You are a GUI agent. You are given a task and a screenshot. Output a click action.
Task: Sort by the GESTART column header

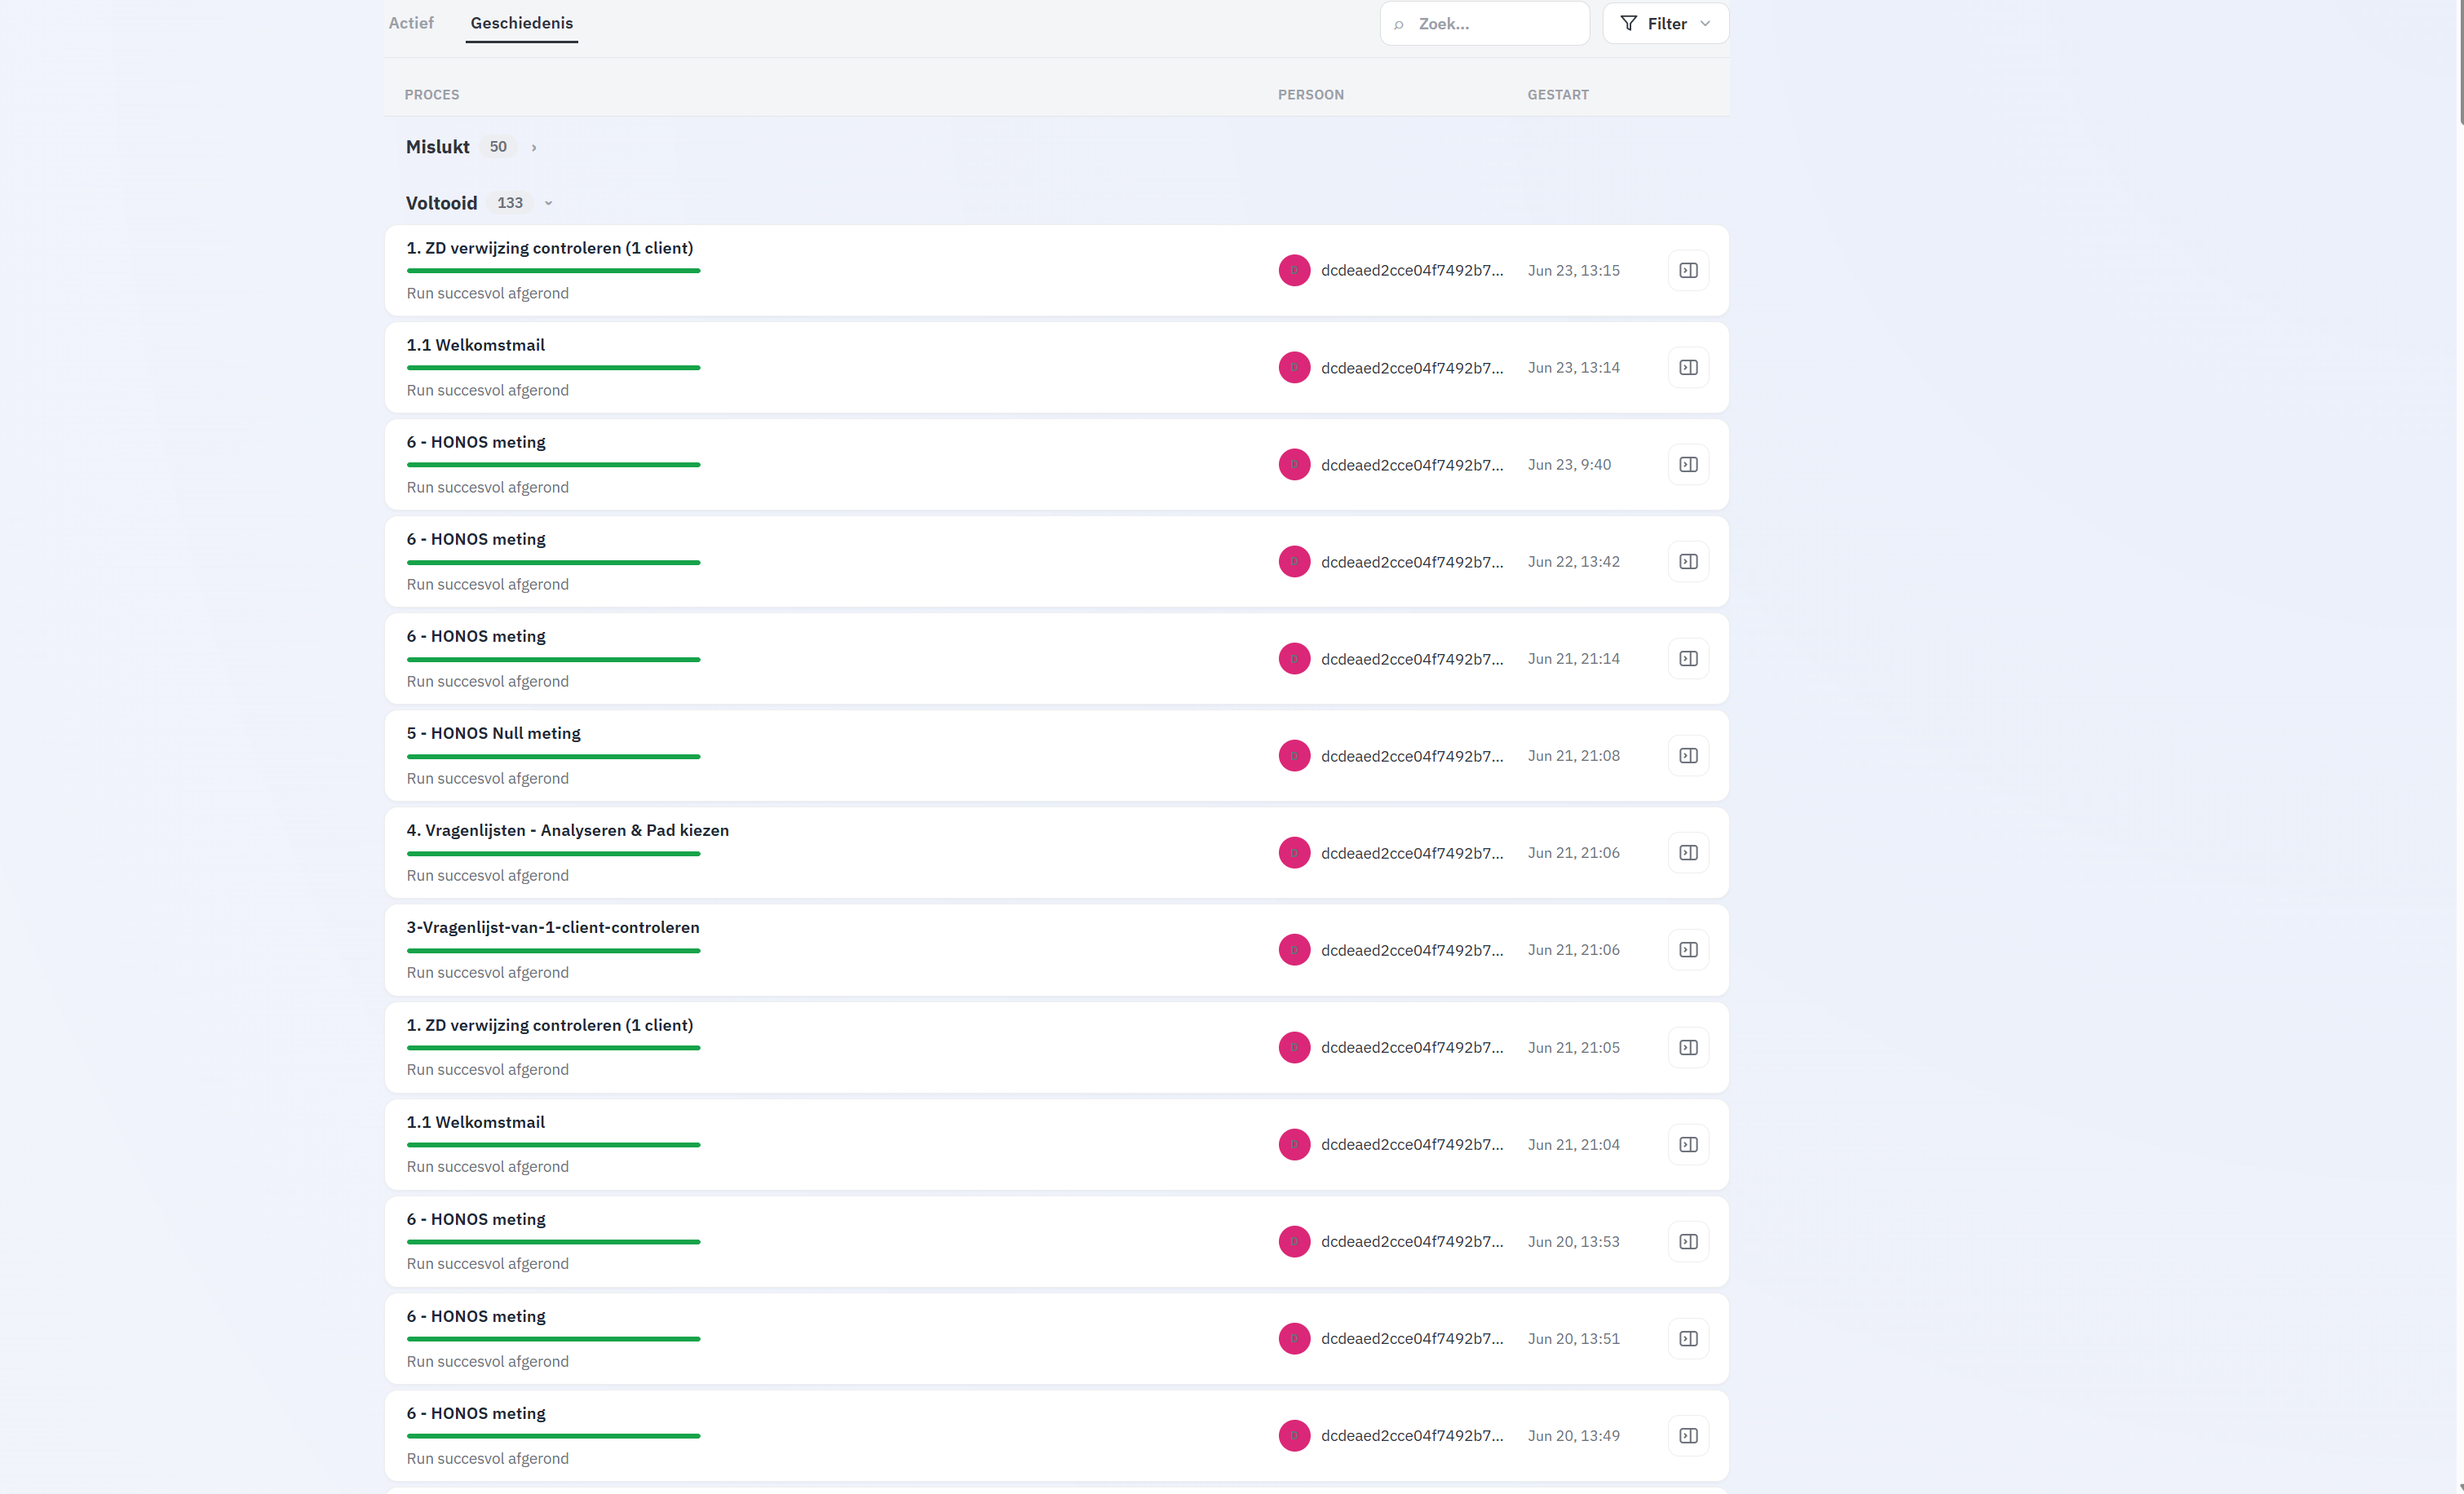coord(1557,94)
